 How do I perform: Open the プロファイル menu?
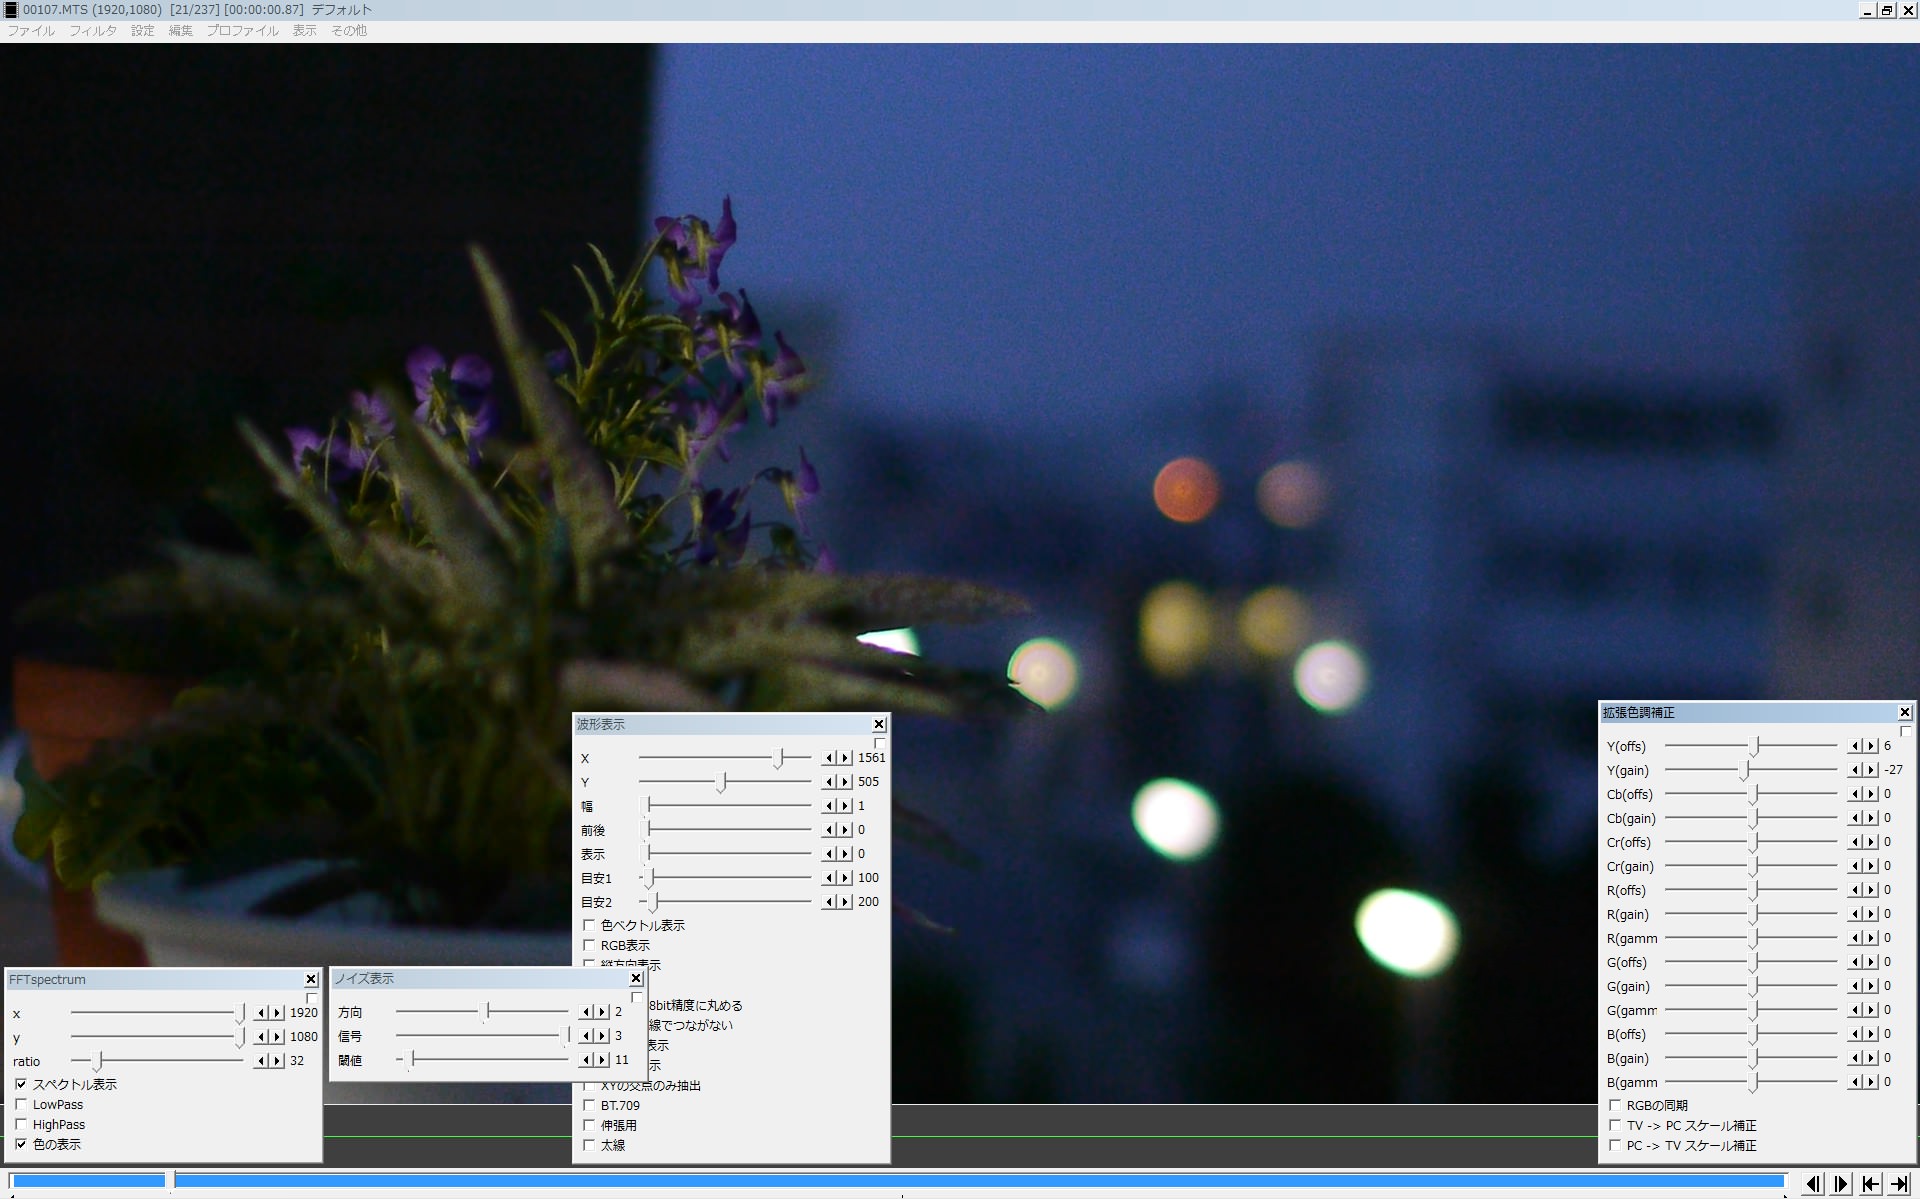click(242, 31)
